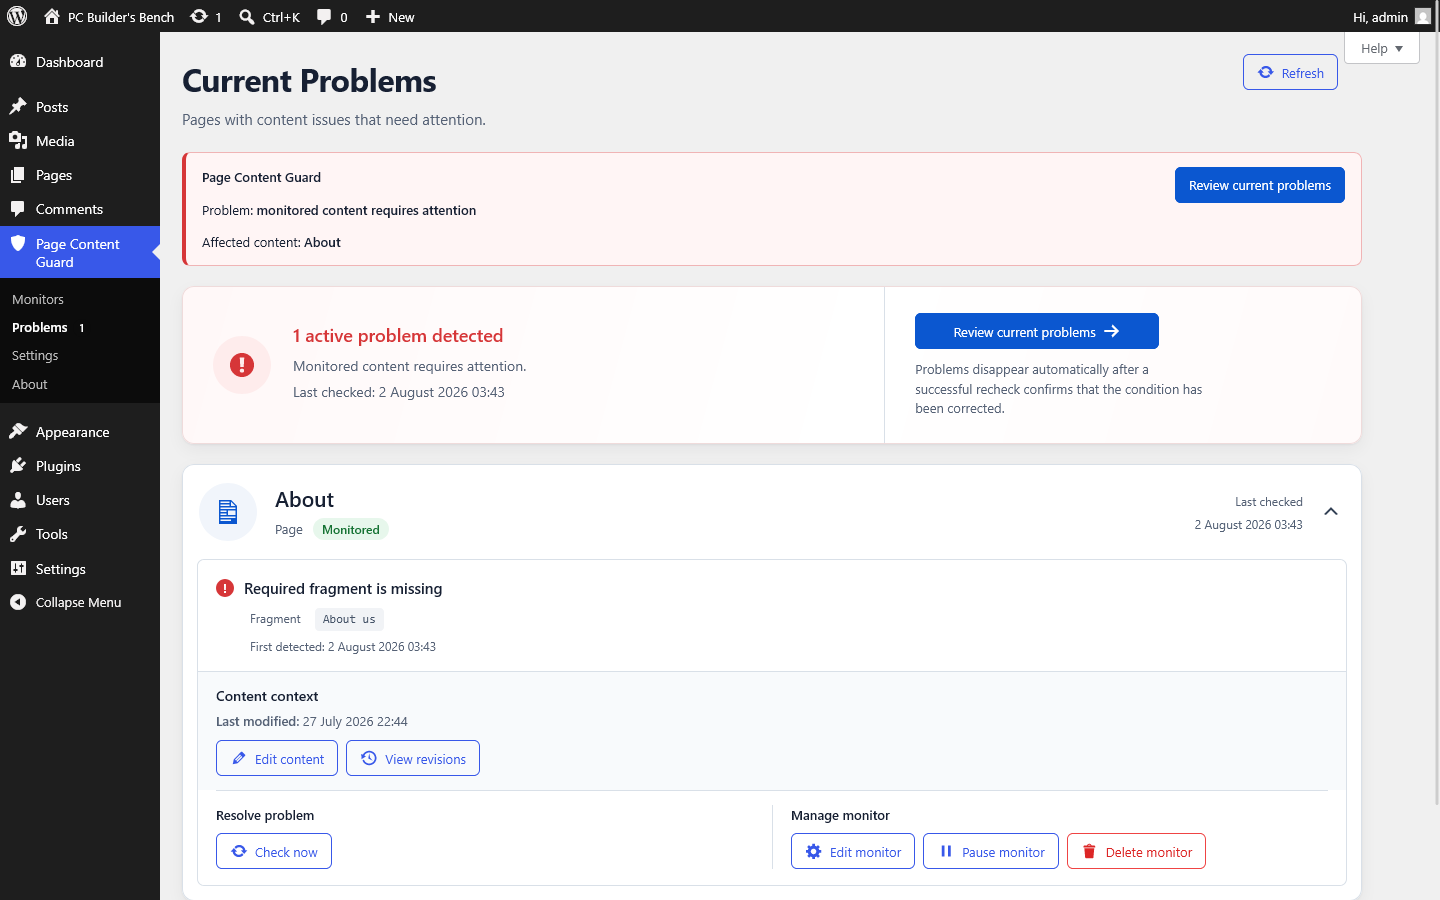The height and width of the screenshot is (900, 1440).
Task: Open the comments bubble in admin bar
Action: coord(332,17)
